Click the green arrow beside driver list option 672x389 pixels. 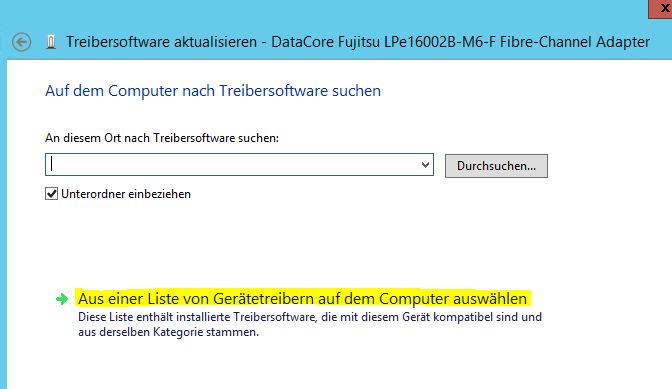click(62, 299)
